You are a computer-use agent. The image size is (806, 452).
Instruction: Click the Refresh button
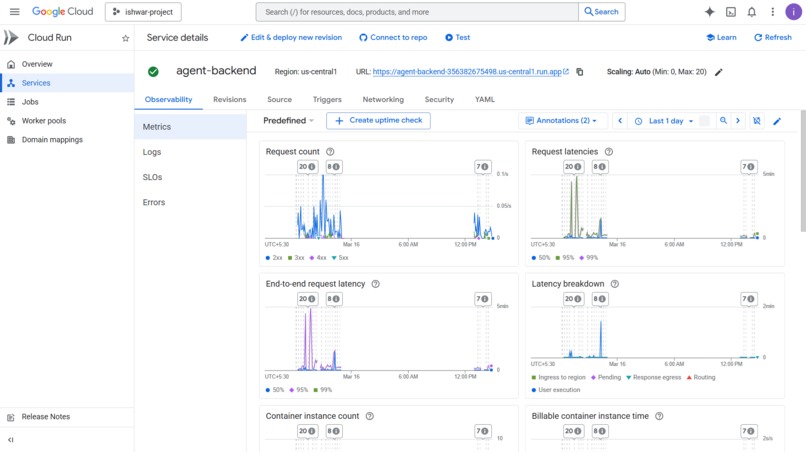pos(773,38)
